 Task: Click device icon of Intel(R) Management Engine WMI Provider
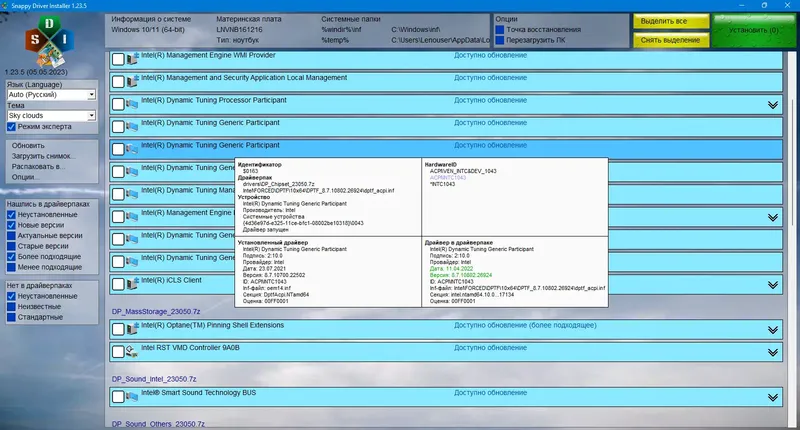[x=133, y=59]
